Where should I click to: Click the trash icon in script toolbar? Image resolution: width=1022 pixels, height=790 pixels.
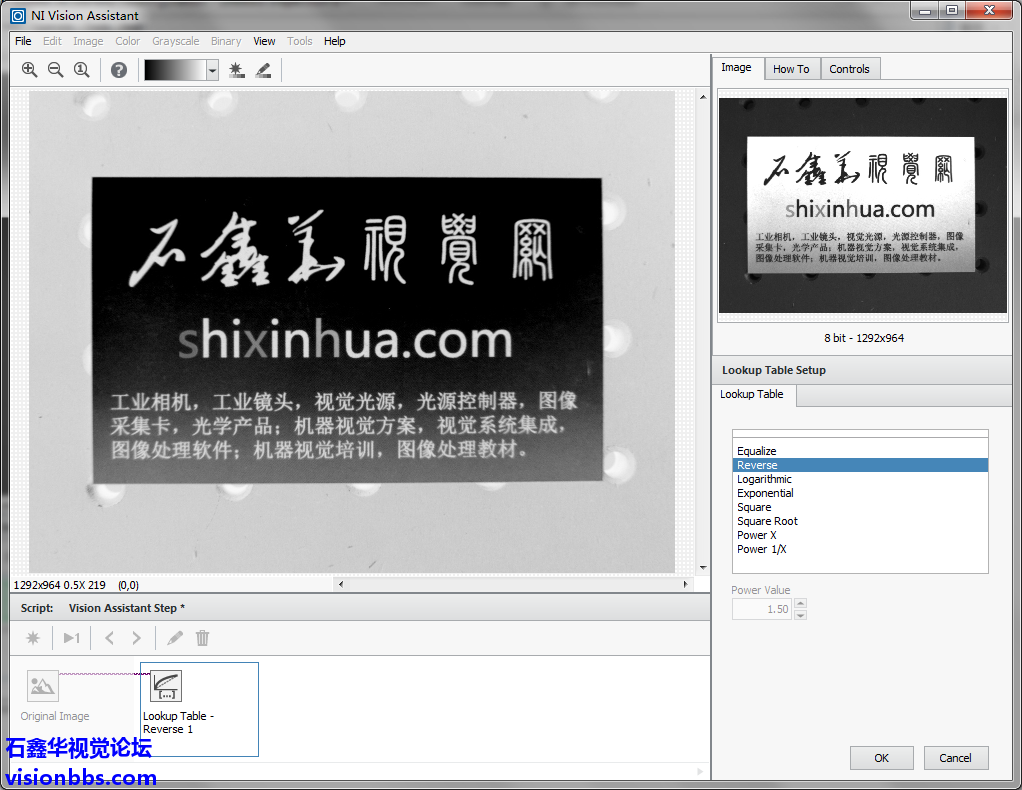pyautogui.click(x=203, y=638)
